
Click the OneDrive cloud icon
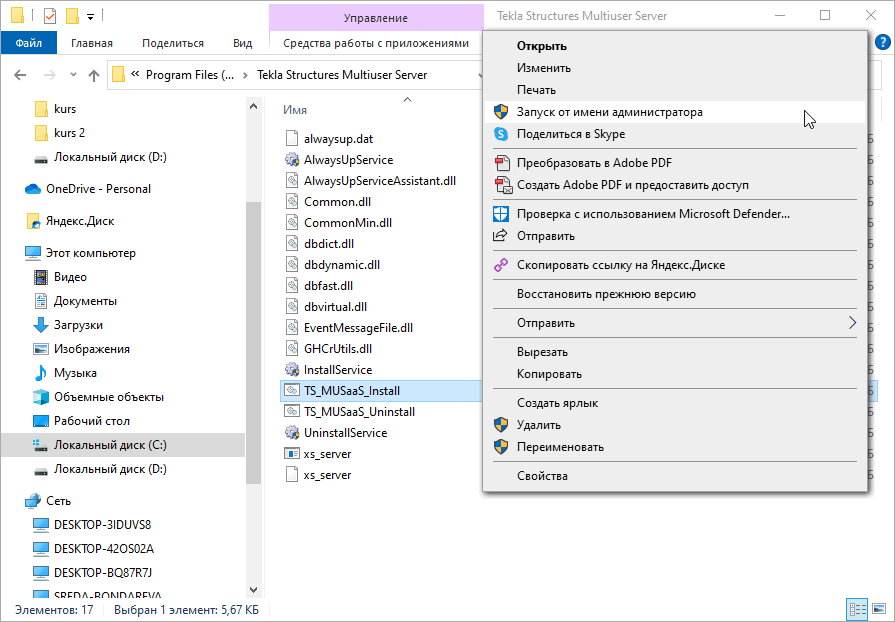[33, 189]
